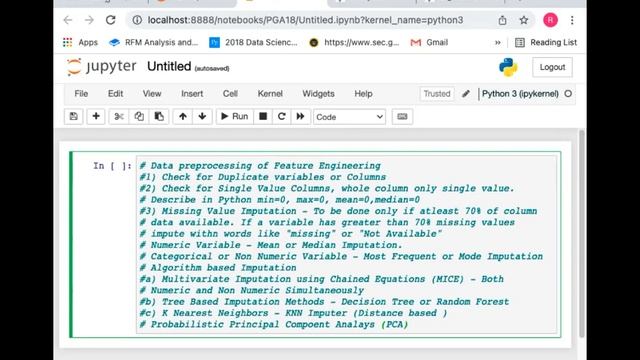Click the notebook vertical scrollbar

pos(582,233)
